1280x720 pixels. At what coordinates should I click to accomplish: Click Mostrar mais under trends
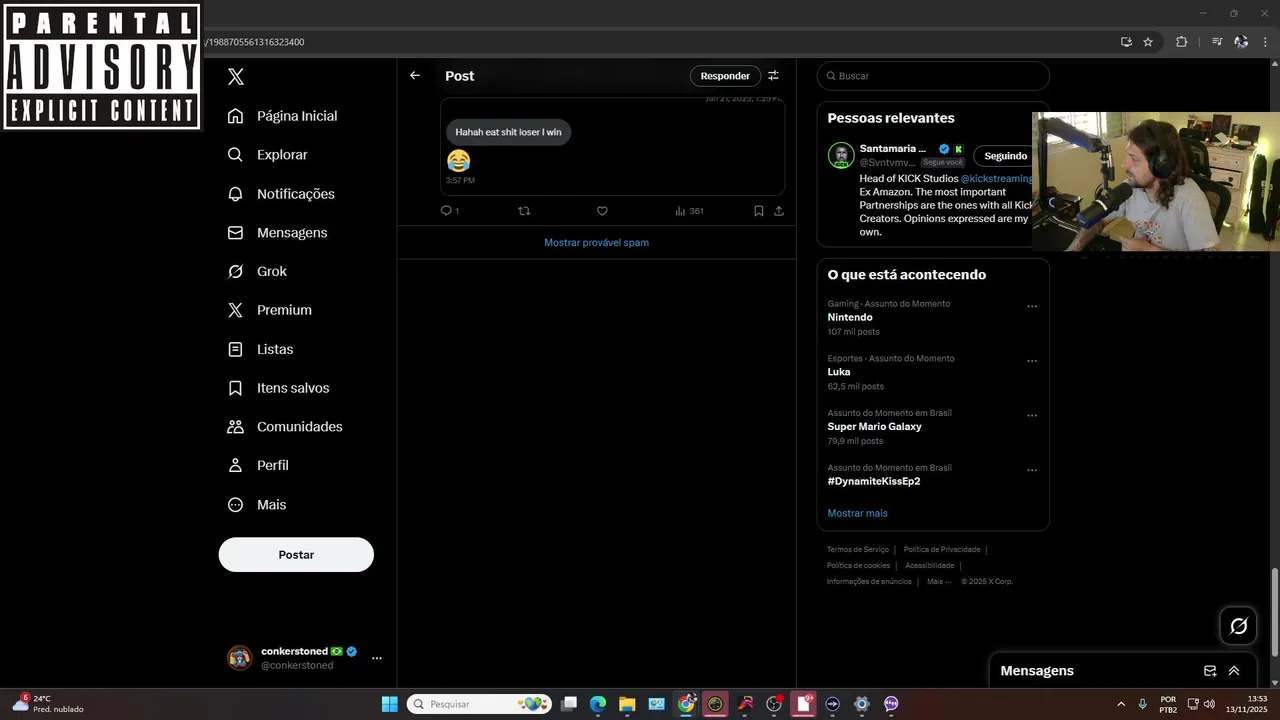coord(857,514)
